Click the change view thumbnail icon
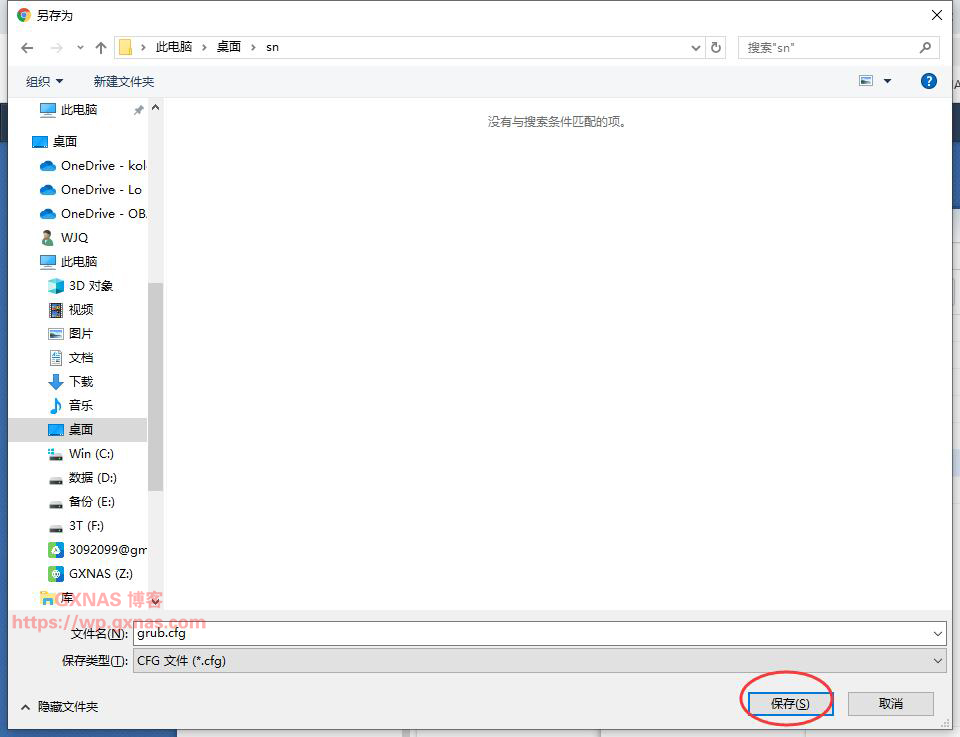960x737 pixels. pyautogui.click(x=869, y=80)
